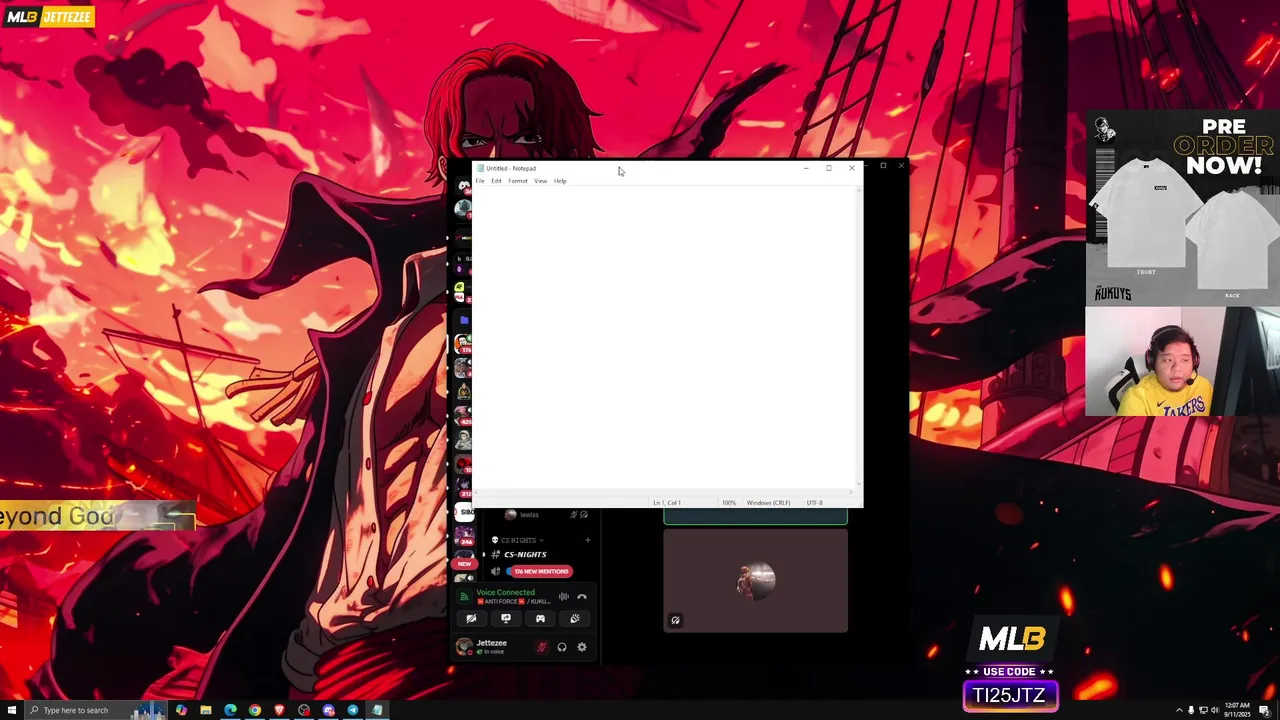This screenshot has width=1280, height=720.
Task: Switch to Discord from the taskbar
Action: [328, 710]
